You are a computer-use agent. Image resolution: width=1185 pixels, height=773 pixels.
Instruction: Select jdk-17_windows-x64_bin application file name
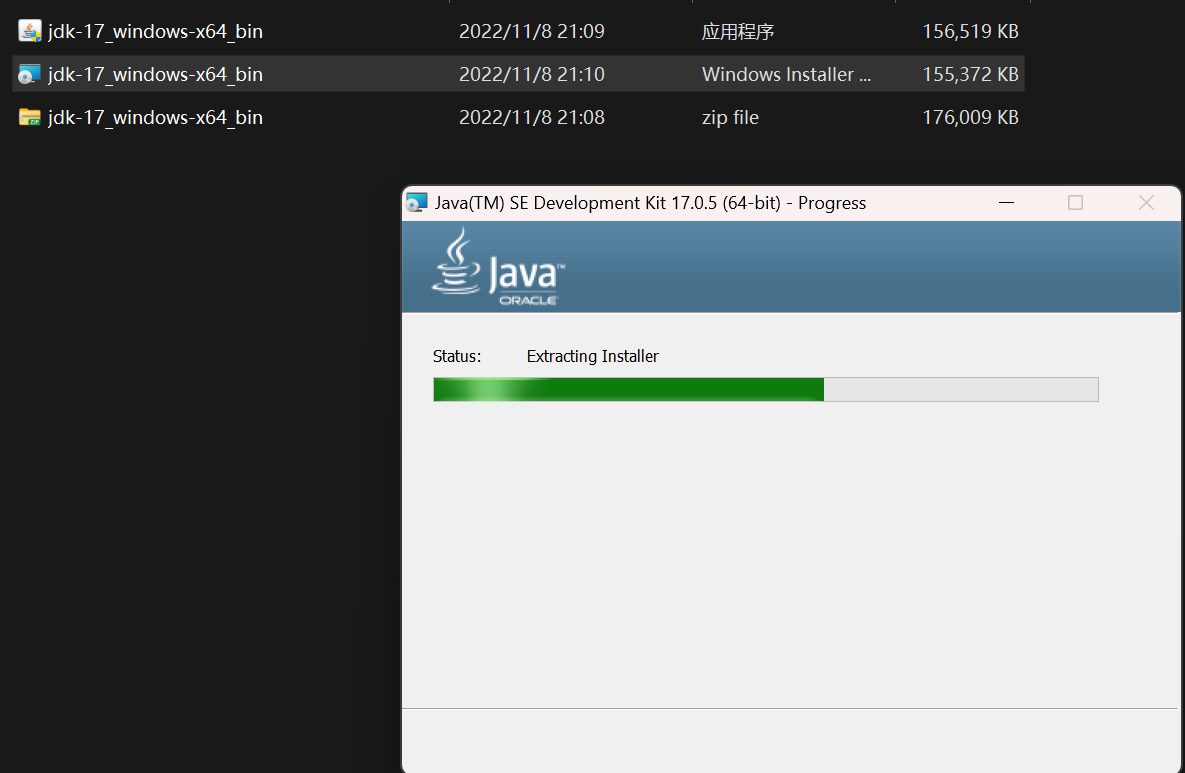pyautogui.click(x=155, y=32)
